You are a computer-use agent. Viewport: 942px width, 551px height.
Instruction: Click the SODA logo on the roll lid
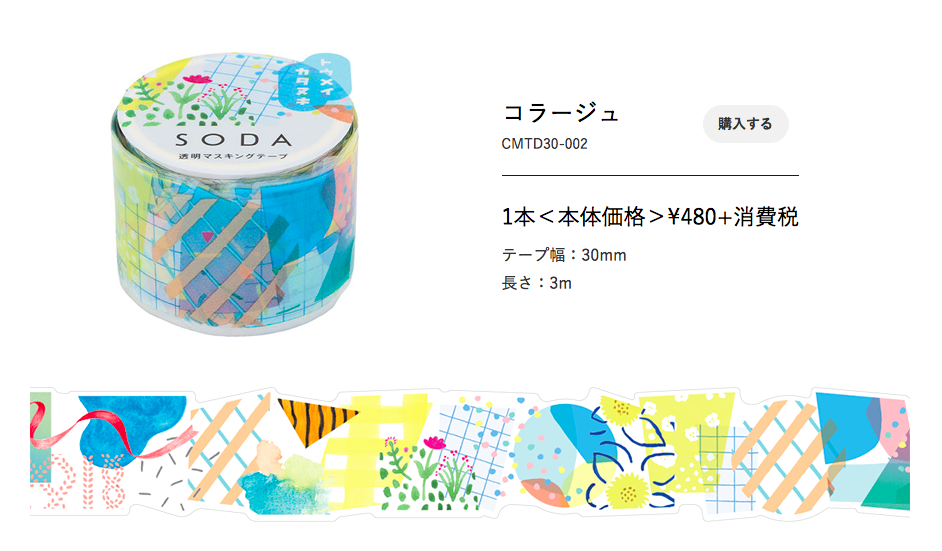pos(234,140)
